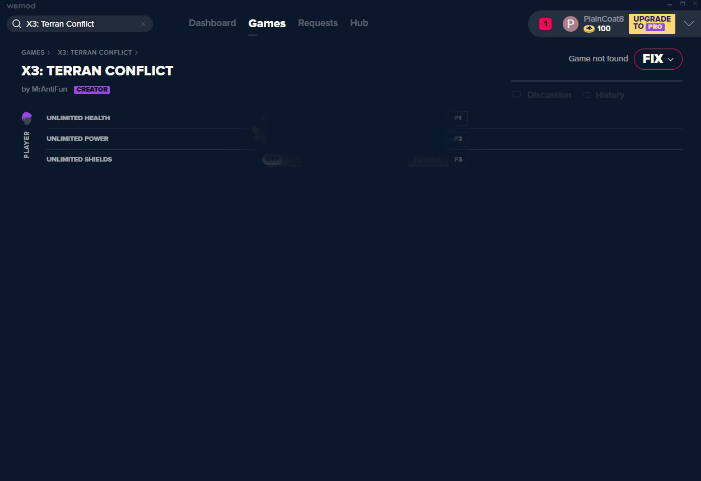The width and height of the screenshot is (701, 481).
Task: Select the Unlimited Shields cheat
Action: point(79,160)
